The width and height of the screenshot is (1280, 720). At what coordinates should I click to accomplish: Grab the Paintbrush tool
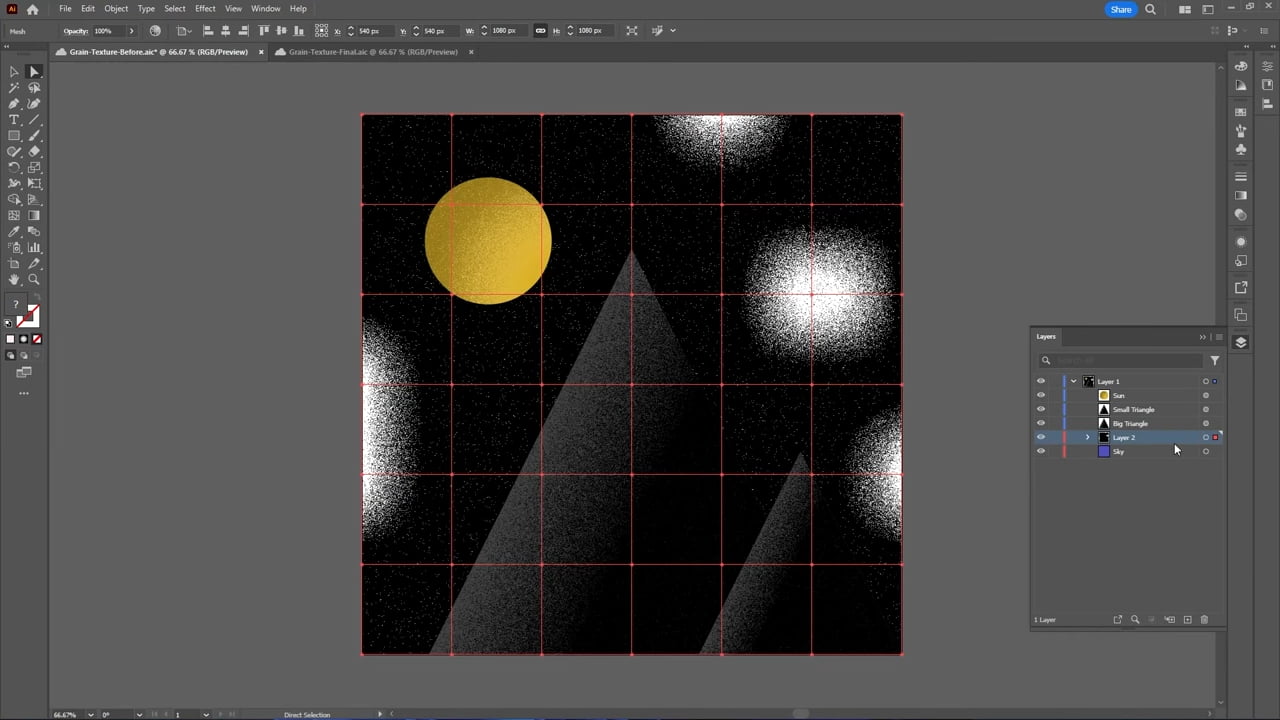pyautogui.click(x=34, y=135)
